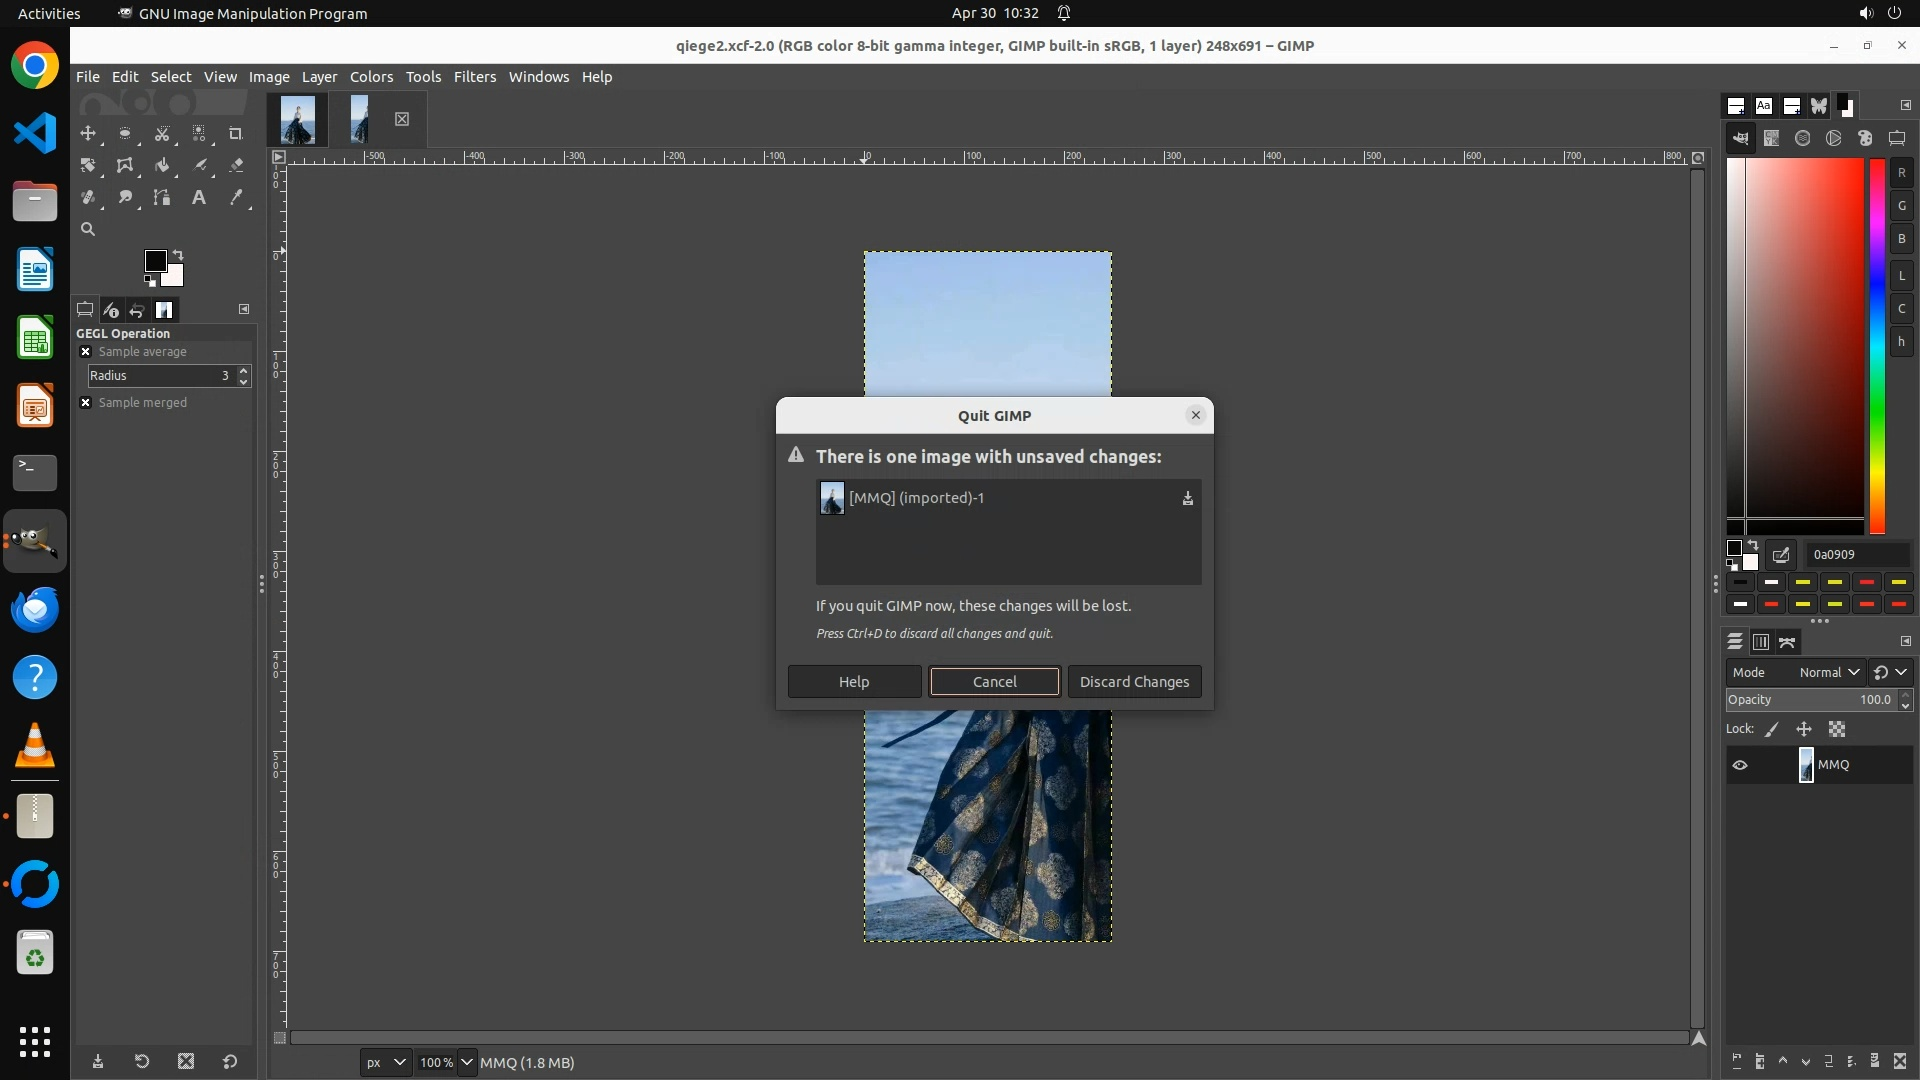
Task: Open the Filters menu
Action: click(474, 77)
